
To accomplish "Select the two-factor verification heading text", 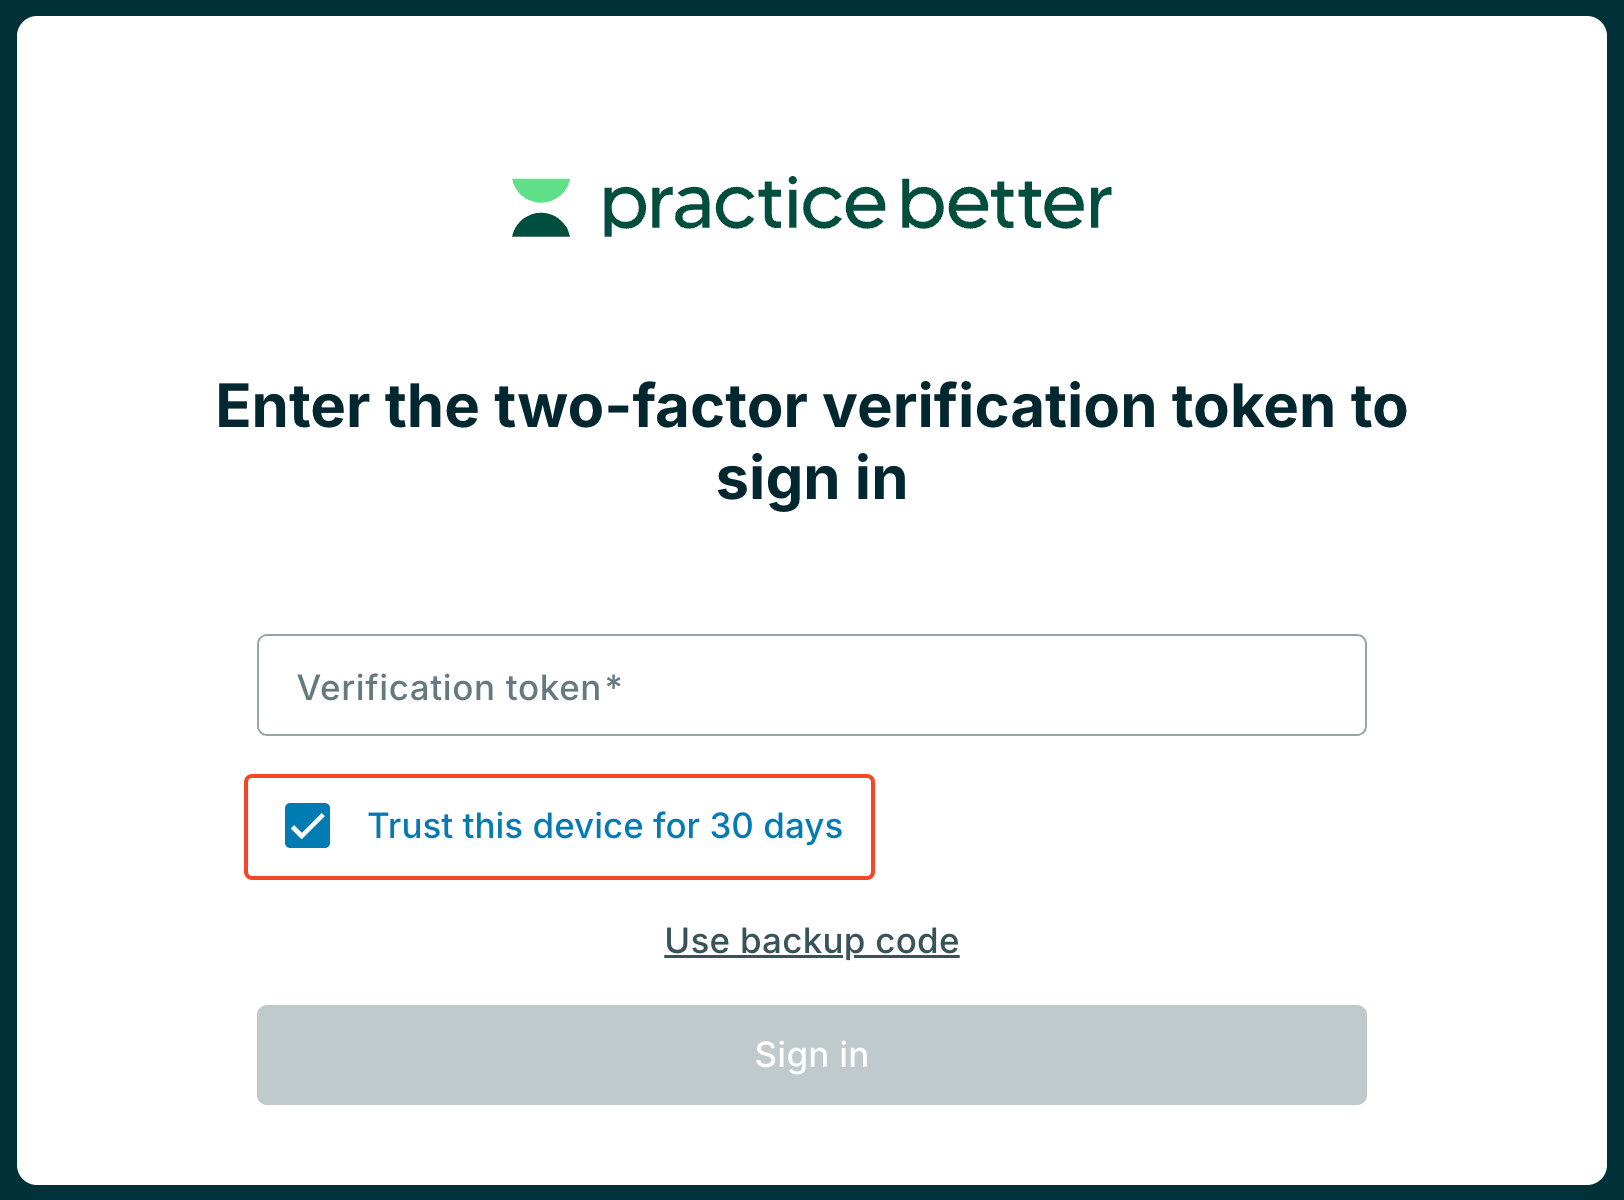I will 812,443.
